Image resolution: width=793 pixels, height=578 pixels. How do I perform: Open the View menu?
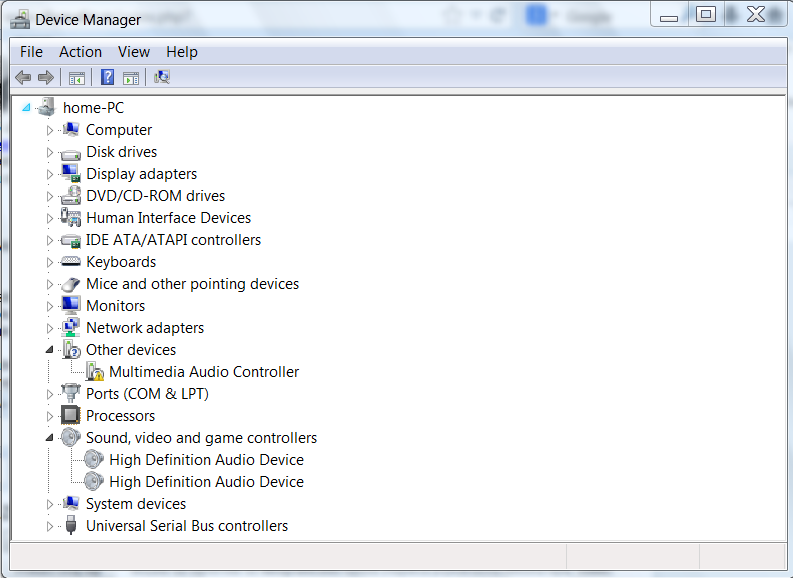point(134,52)
